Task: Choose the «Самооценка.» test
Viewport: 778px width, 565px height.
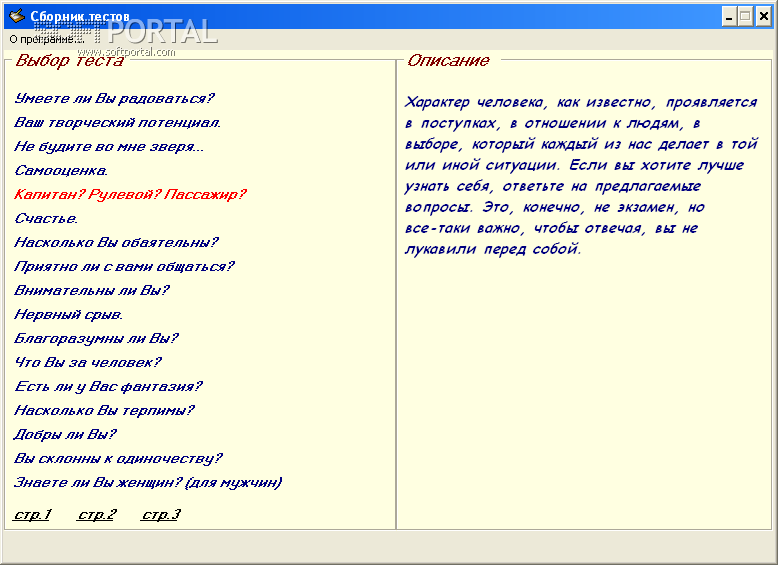Action: [x=61, y=171]
